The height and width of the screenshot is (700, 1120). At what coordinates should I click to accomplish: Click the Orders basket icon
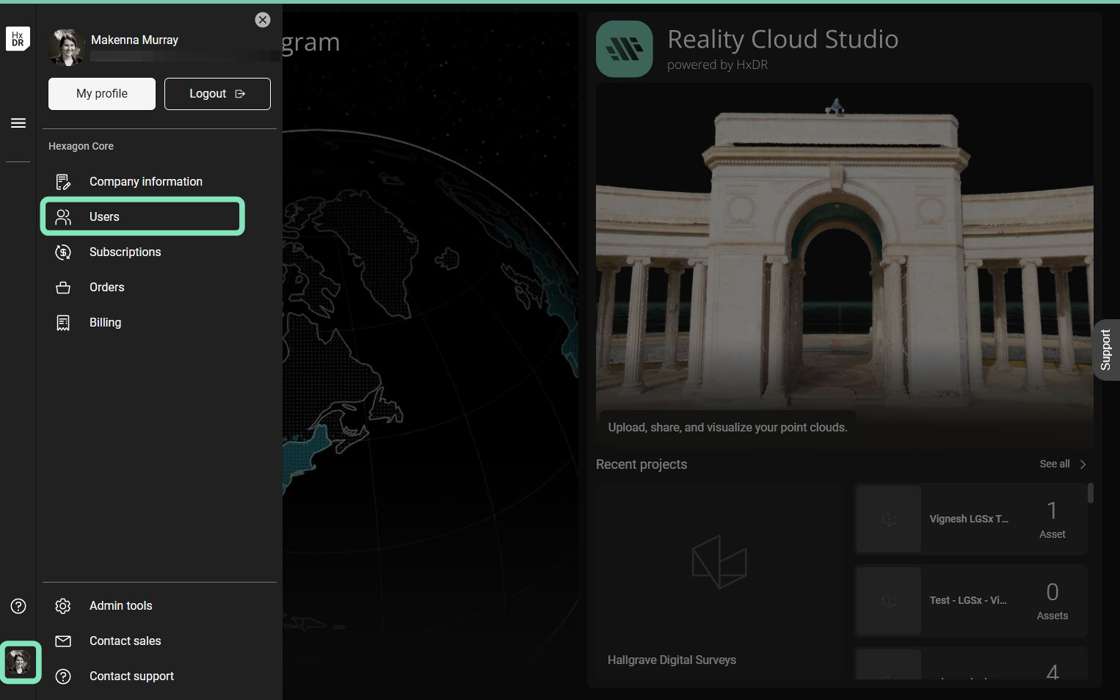63,288
